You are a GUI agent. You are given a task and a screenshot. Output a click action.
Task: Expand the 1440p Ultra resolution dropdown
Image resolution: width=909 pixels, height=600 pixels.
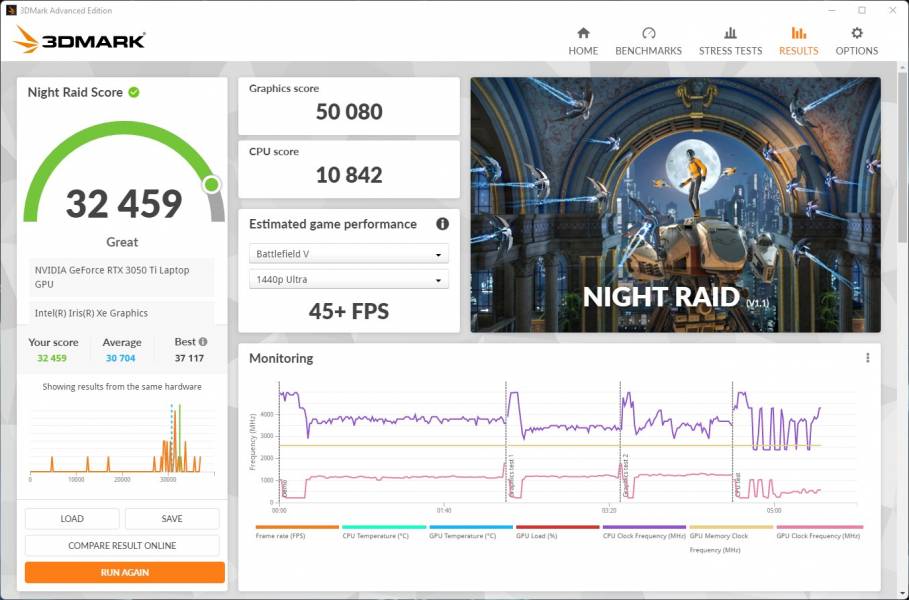click(348, 279)
